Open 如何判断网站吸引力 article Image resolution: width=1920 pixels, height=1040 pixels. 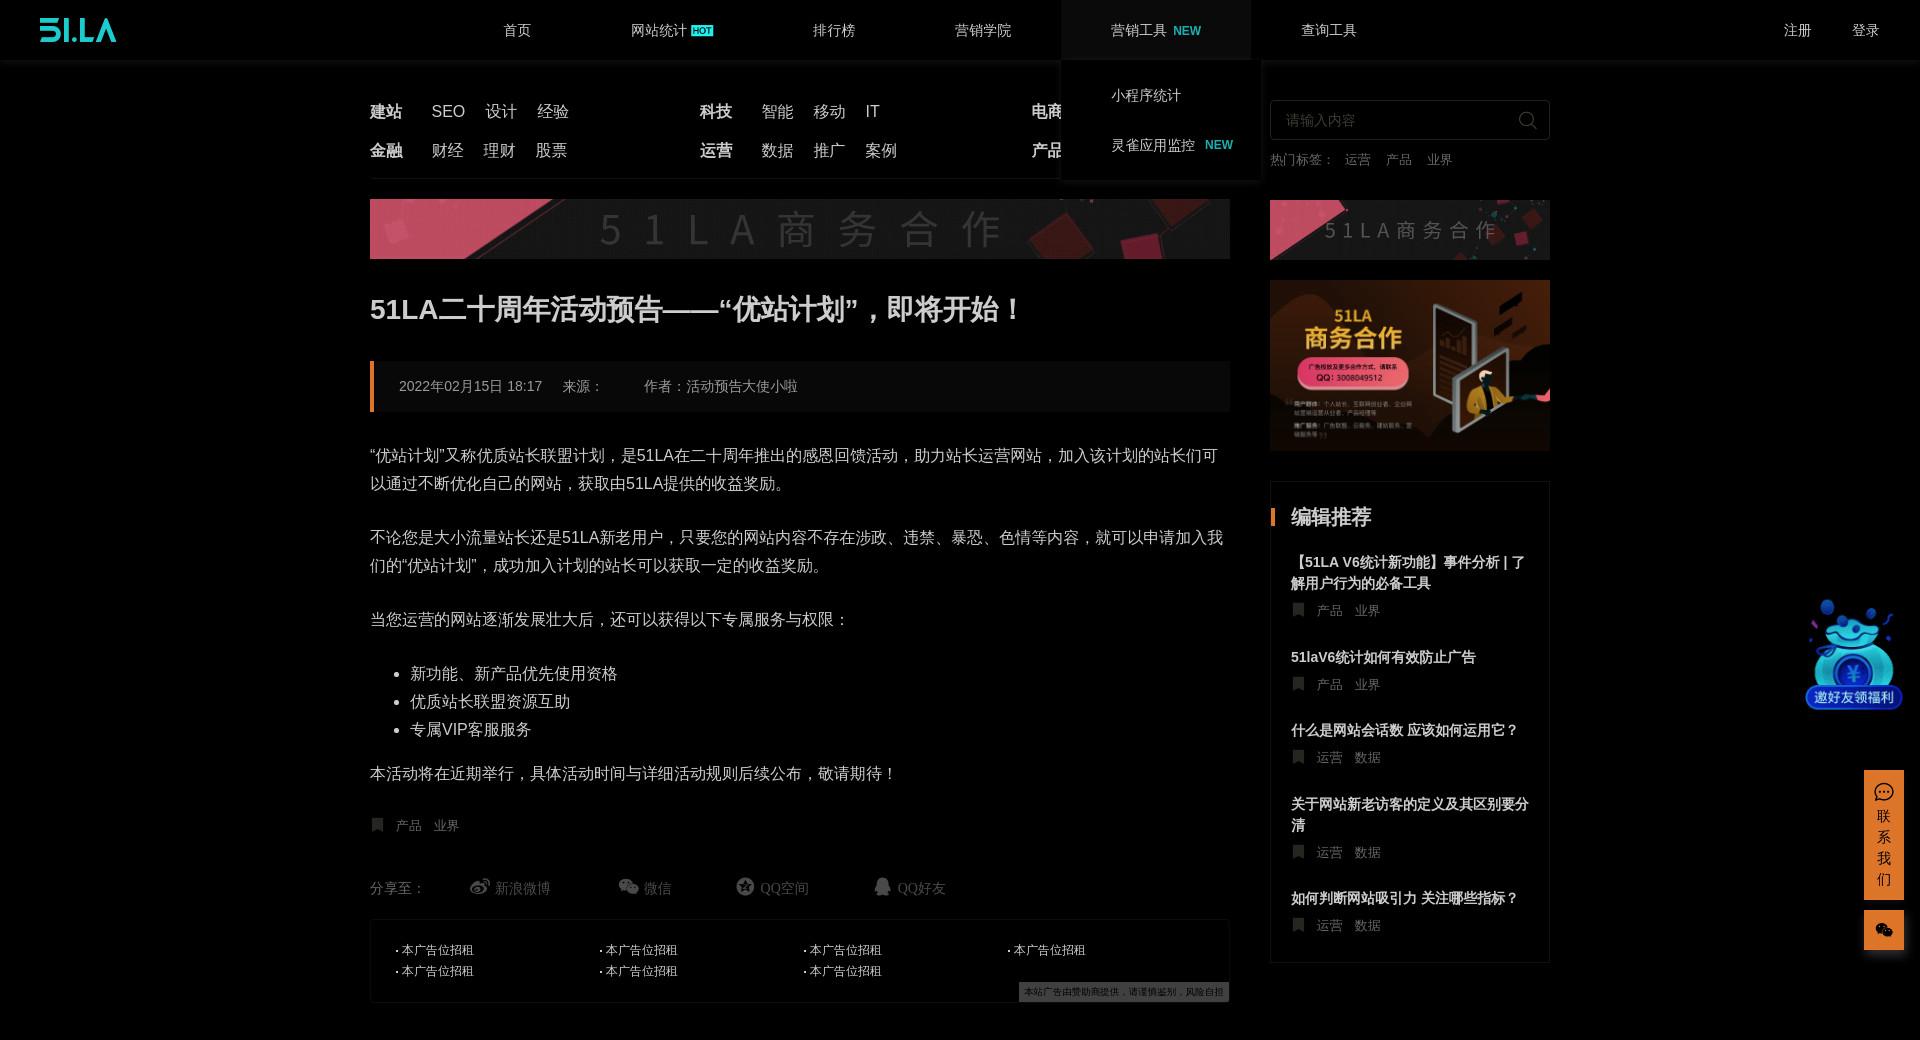(1404, 898)
